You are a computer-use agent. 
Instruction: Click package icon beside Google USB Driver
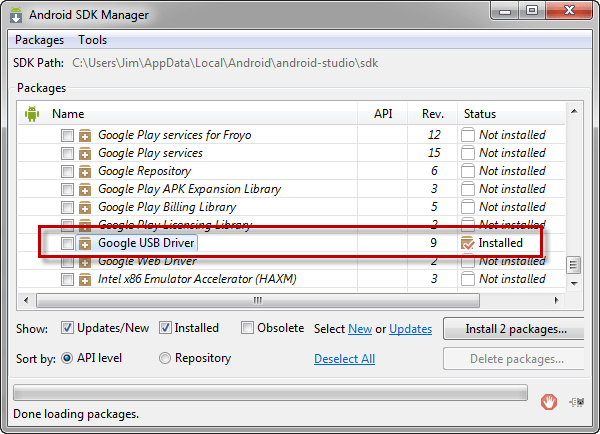click(85, 243)
